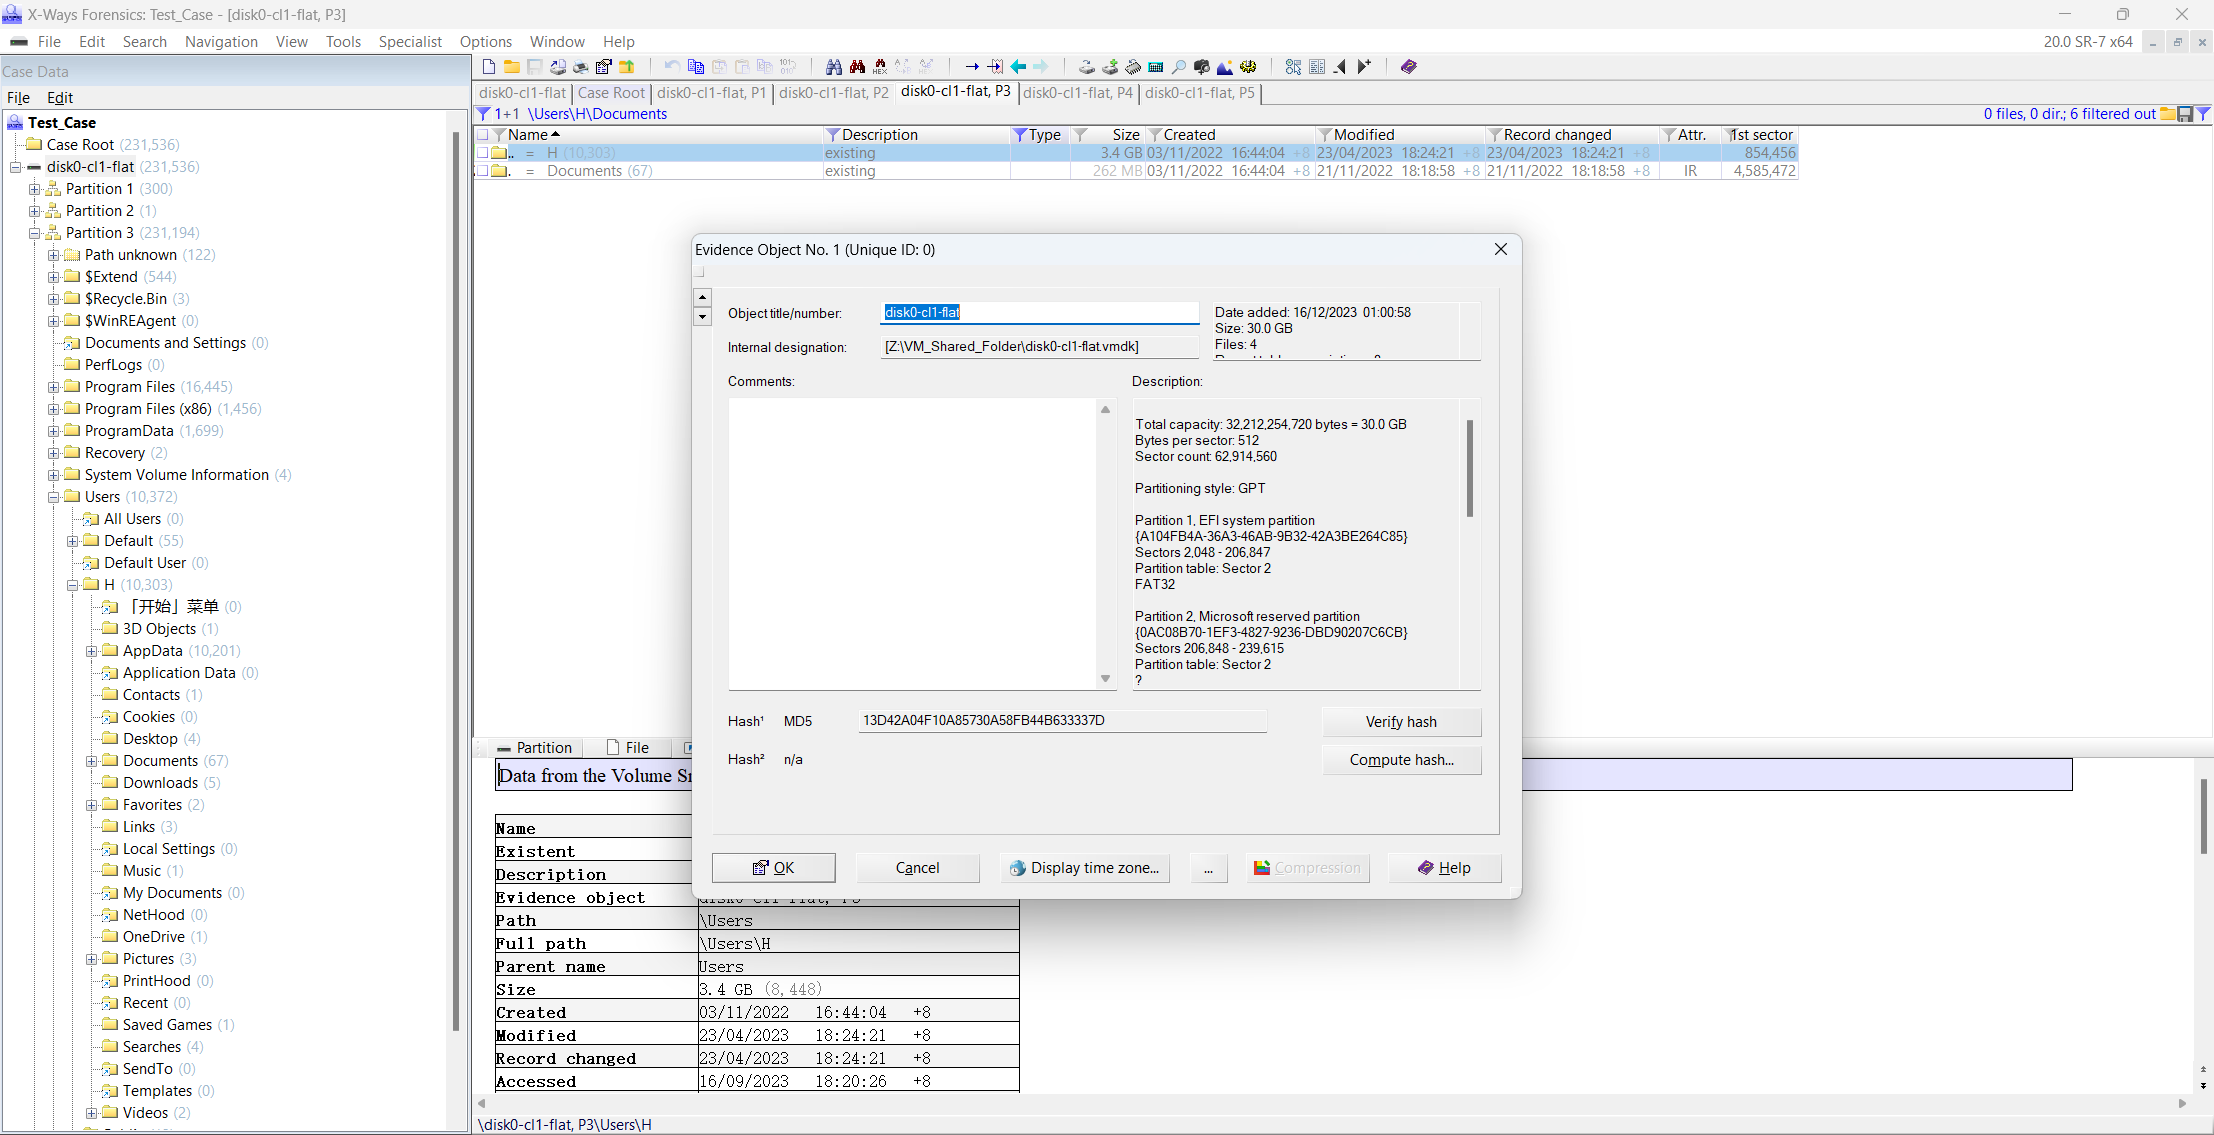Click the magnifying glass toolbar icon
The height and width of the screenshot is (1135, 2214).
point(1179,67)
